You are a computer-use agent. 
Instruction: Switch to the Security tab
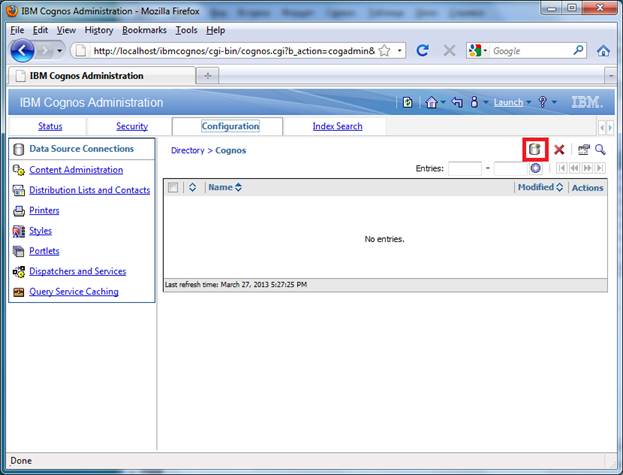click(x=132, y=126)
